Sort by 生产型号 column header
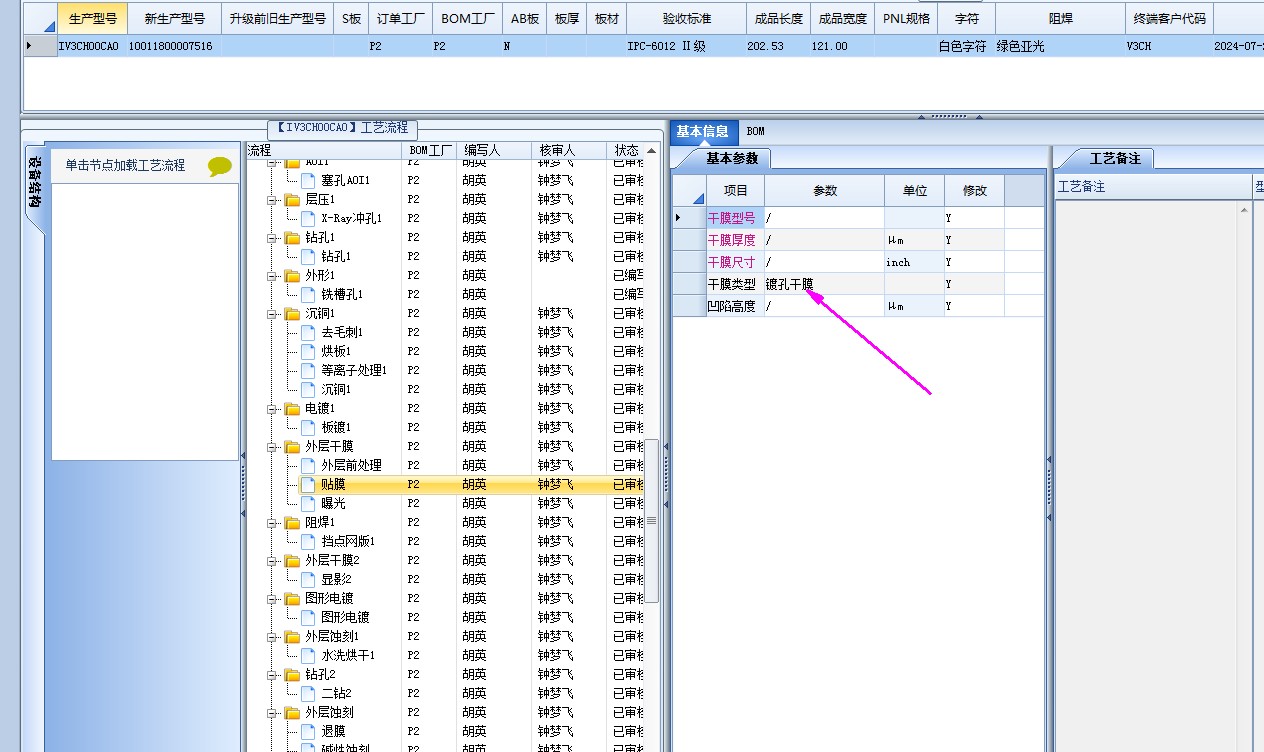Viewport: 1264px width, 752px height. point(93,19)
